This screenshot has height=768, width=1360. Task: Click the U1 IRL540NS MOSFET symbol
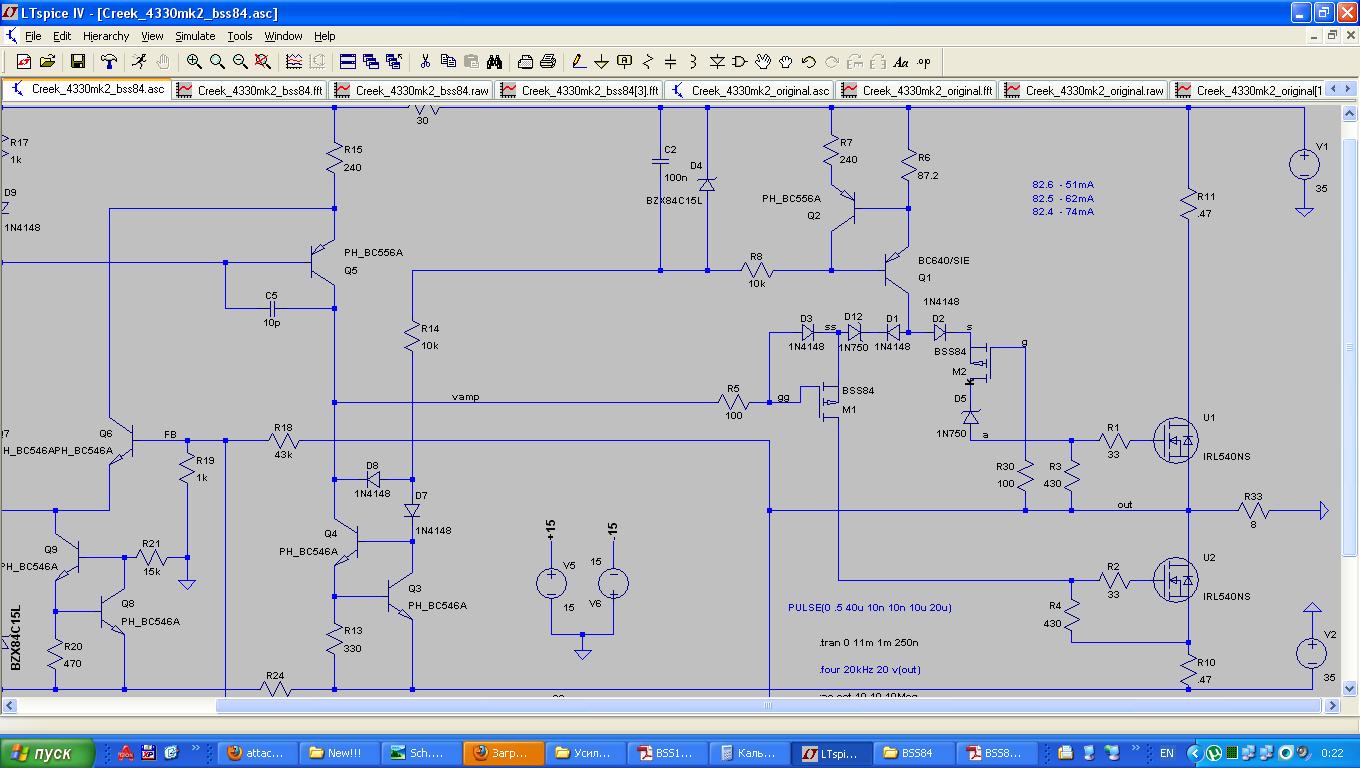1178,440
